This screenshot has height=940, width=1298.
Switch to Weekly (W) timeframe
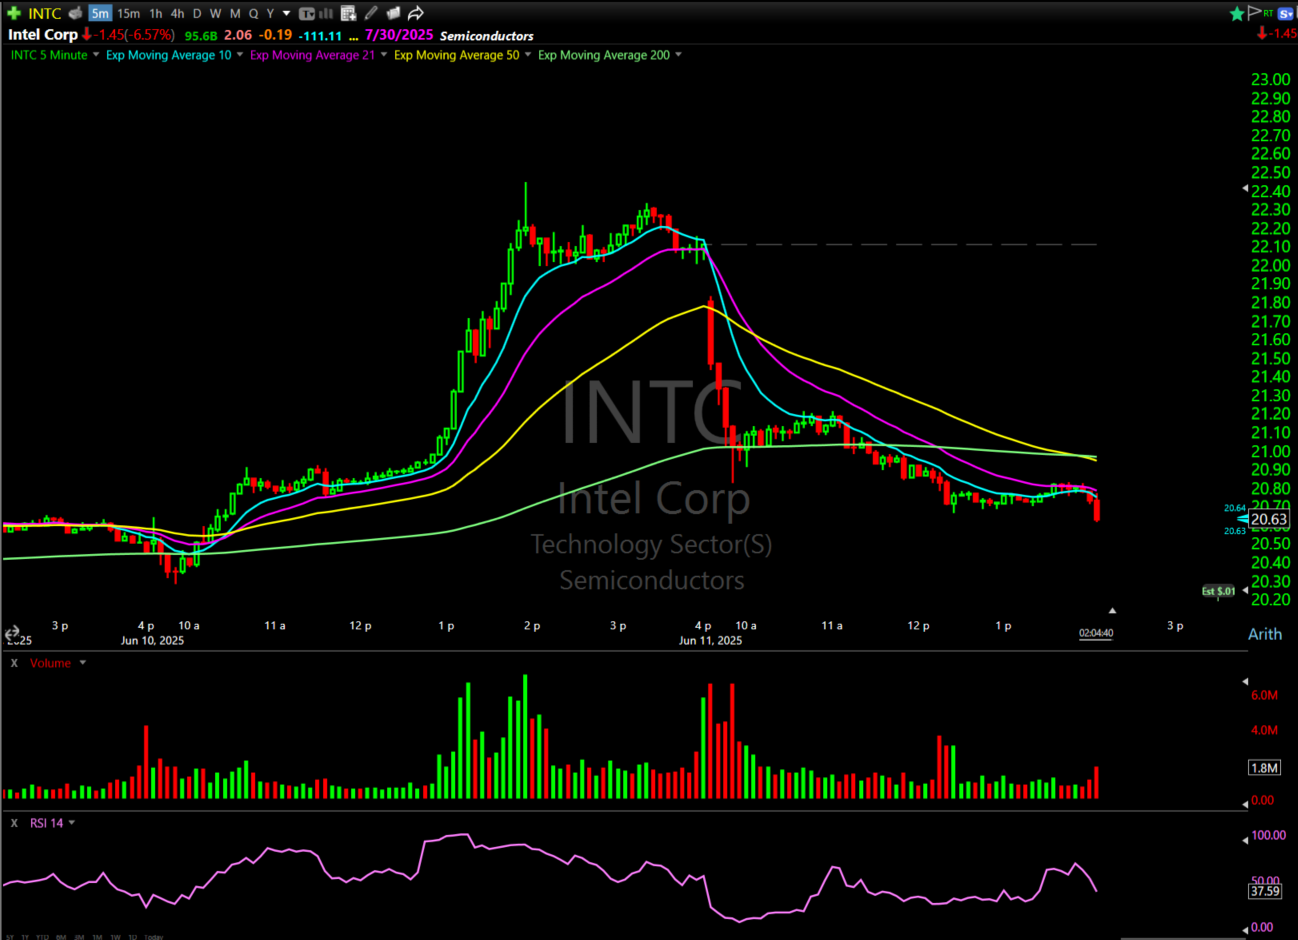point(215,13)
